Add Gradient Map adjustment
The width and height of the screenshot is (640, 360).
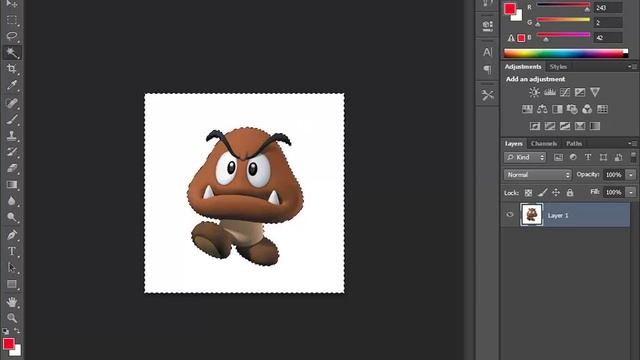click(x=595, y=126)
